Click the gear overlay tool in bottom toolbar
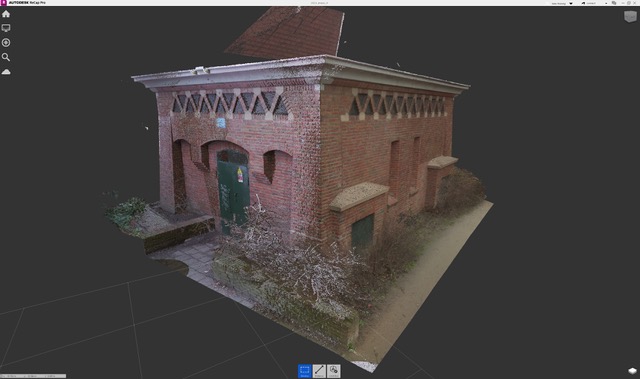This screenshot has height=379, width=640. click(334, 371)
